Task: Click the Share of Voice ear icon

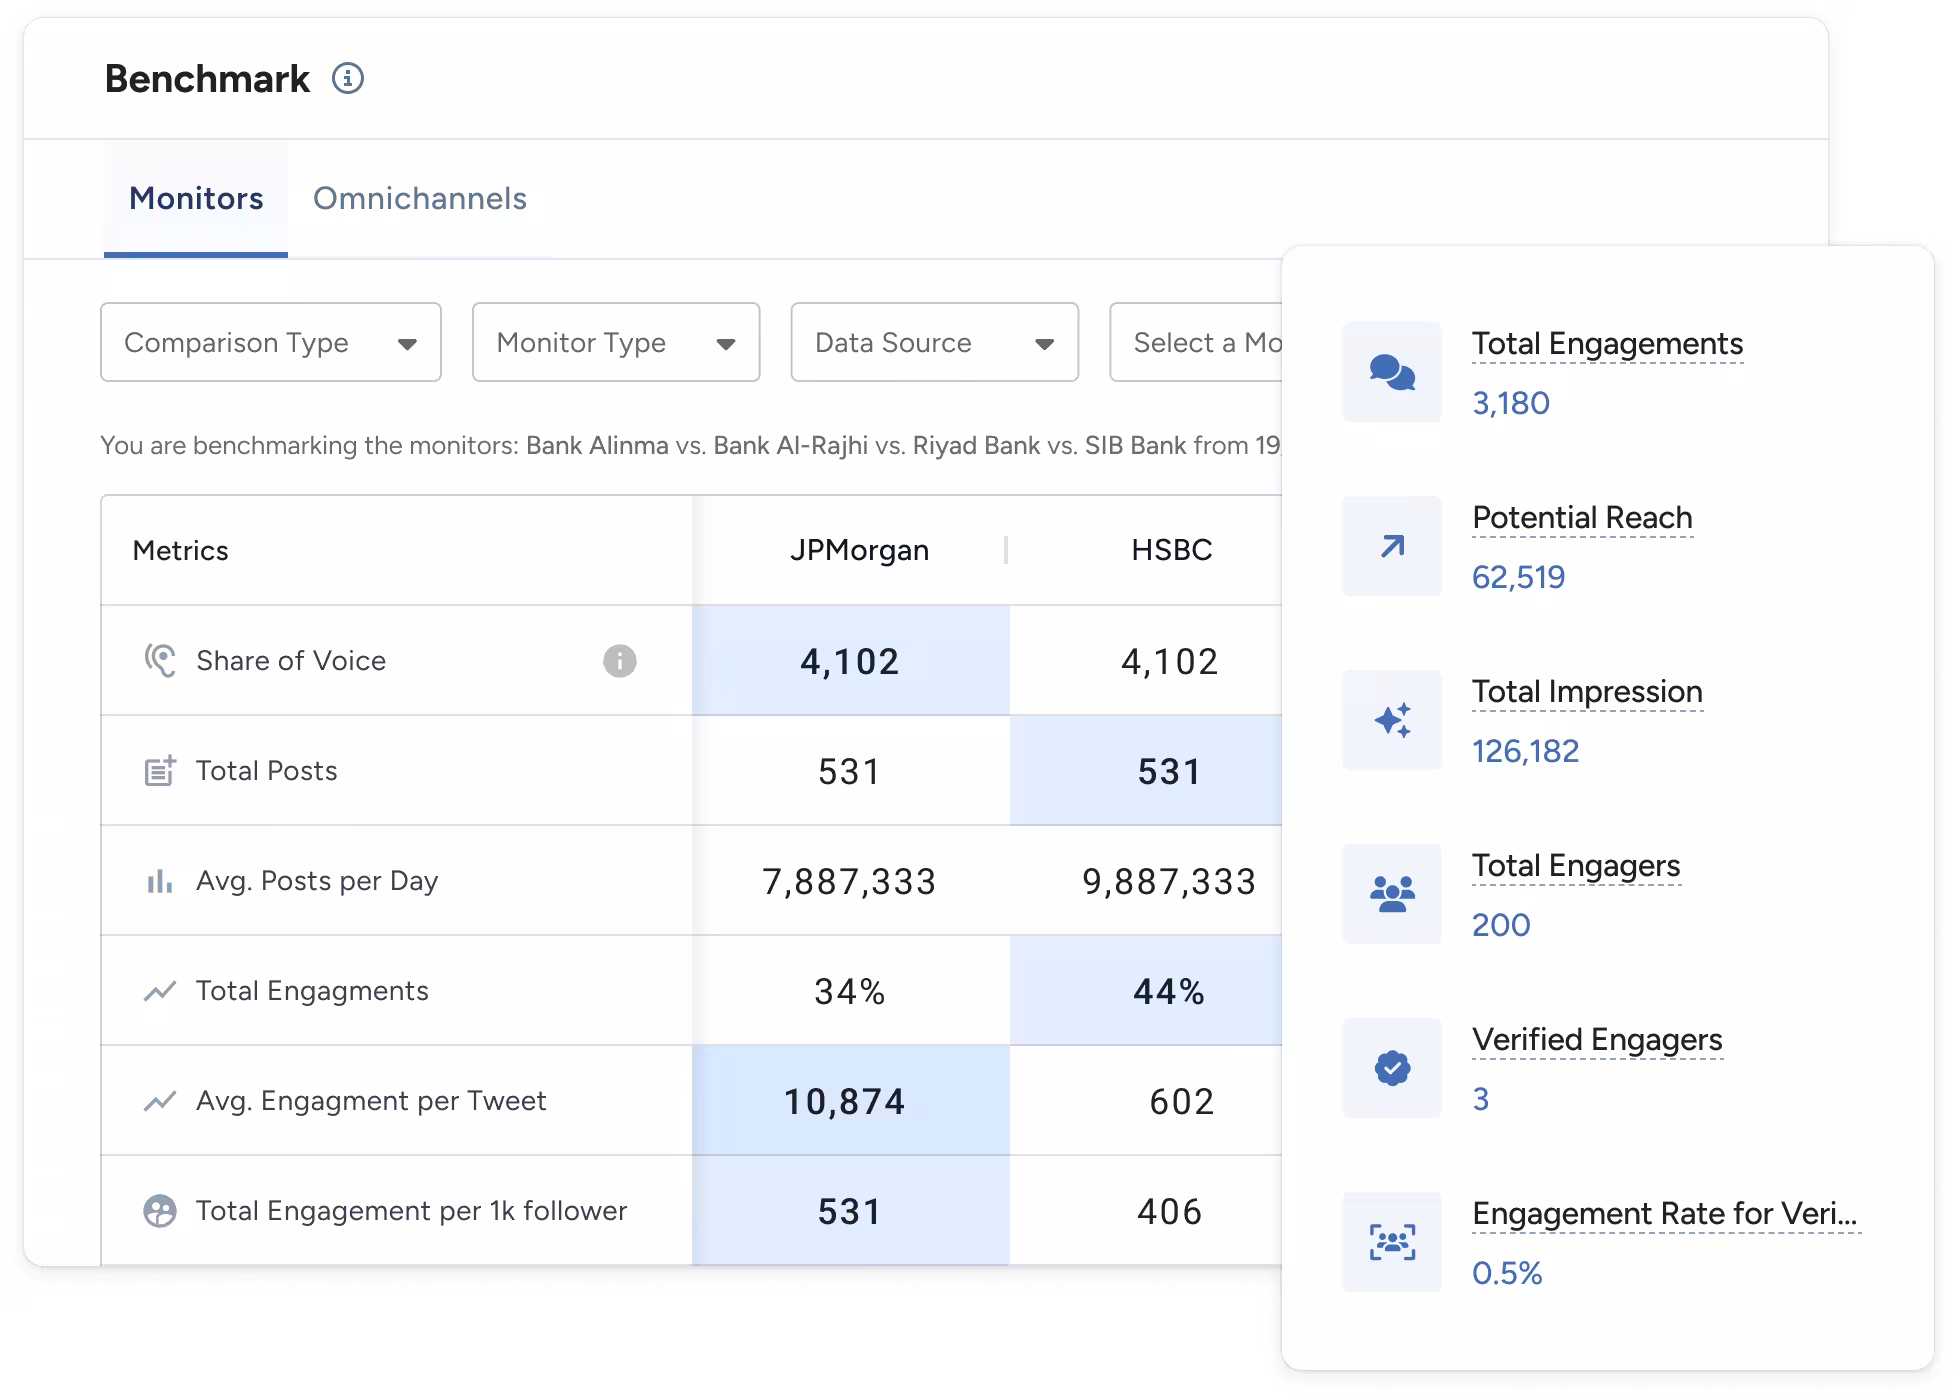Action: click(x=160, y=661)
